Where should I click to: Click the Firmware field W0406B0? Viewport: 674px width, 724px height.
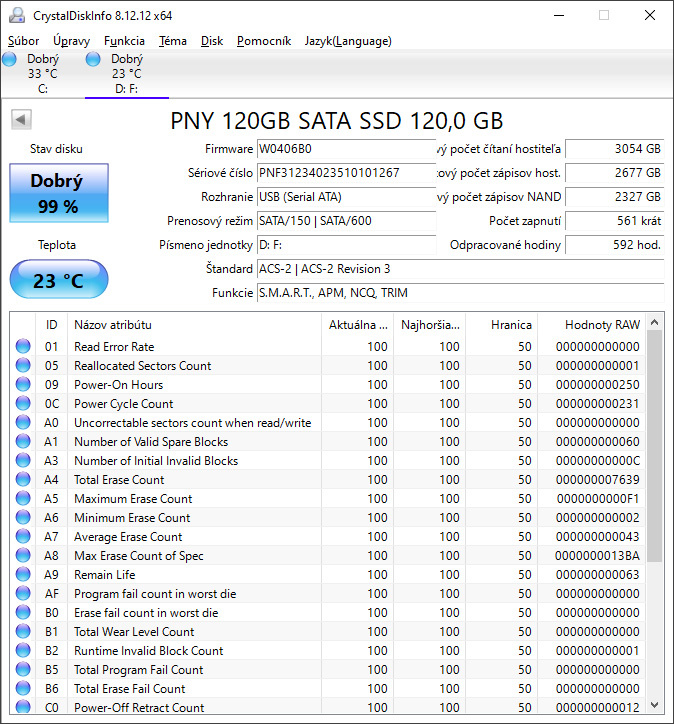coord(346,149)
